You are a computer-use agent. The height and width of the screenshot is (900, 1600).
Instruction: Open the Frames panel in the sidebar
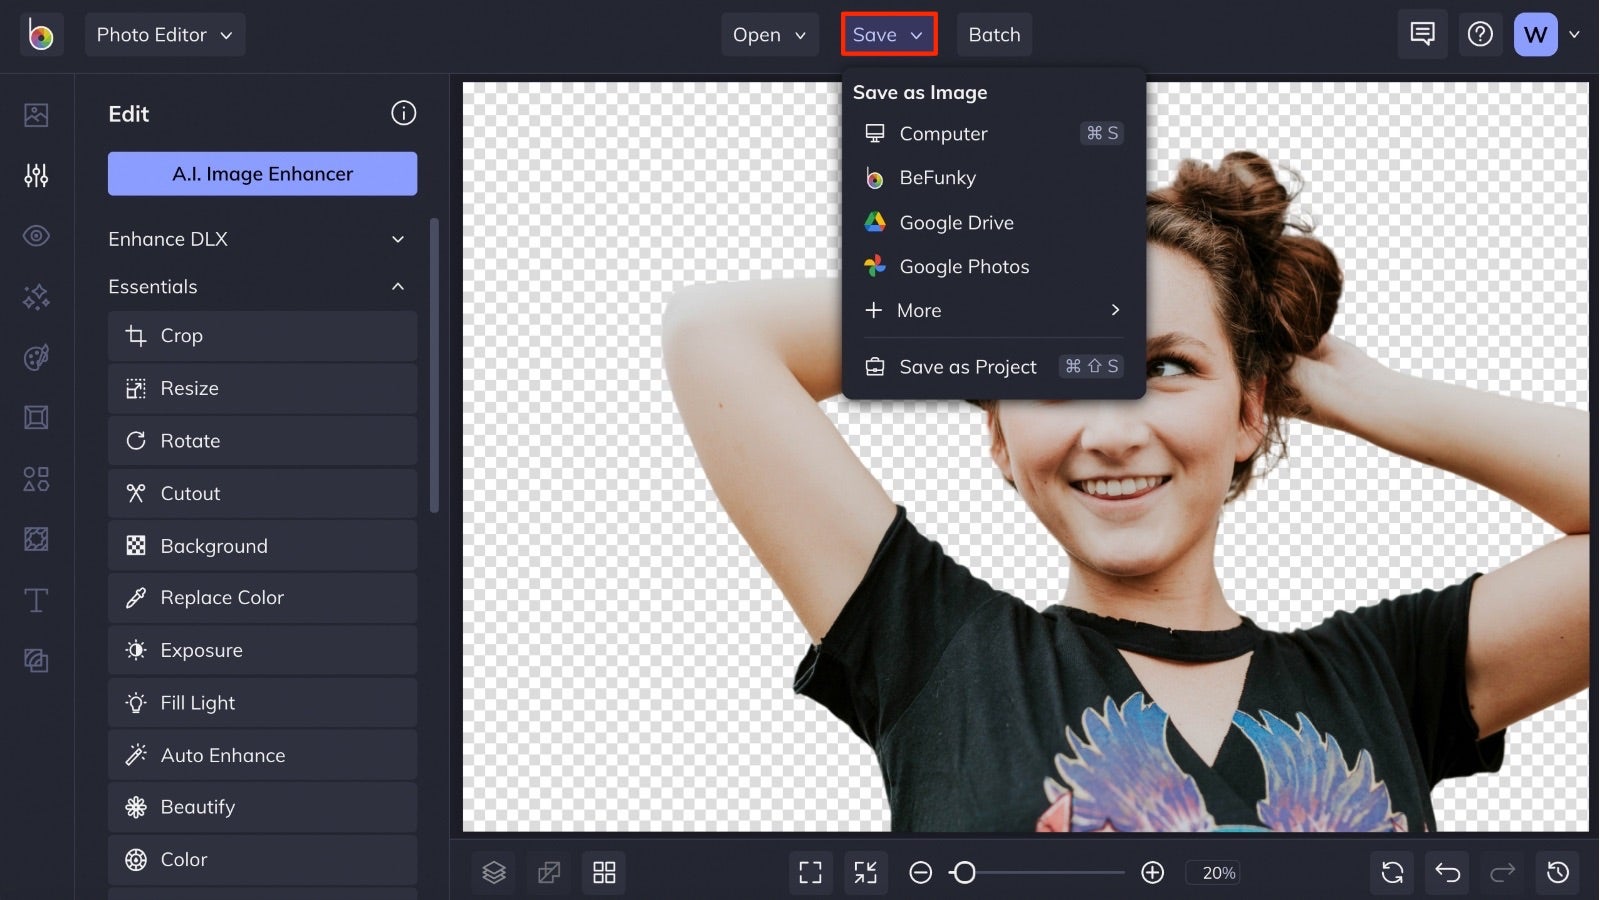(35, 417)
